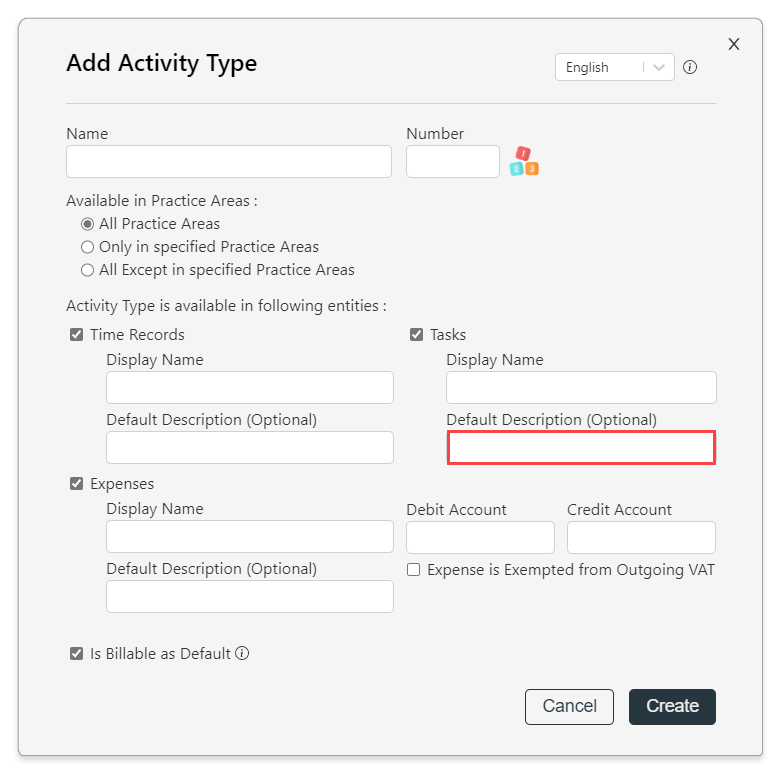Expand the language selector chevron arrow
The width and height of the screenshot is (781, 773).
(x=659, y=67)
